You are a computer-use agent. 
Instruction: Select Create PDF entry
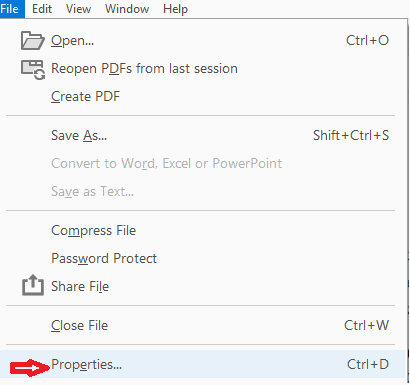click(205, 97)
